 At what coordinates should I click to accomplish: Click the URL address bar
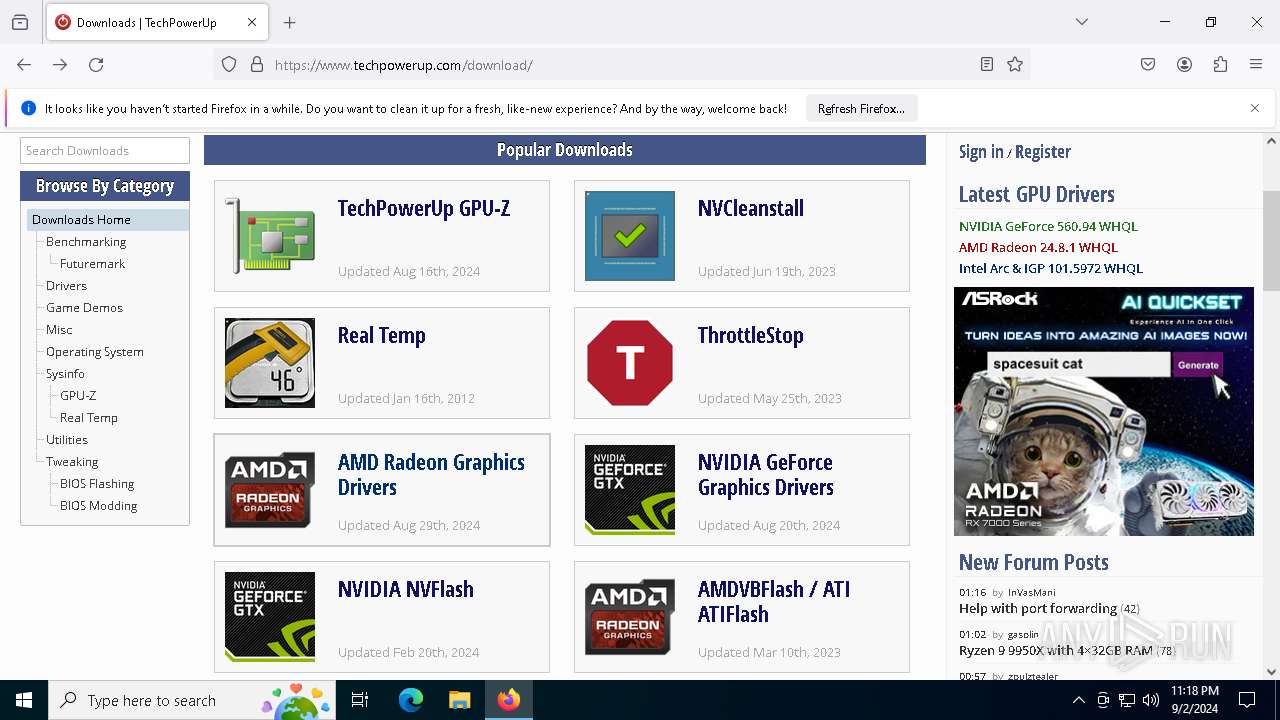pos(620,65)
